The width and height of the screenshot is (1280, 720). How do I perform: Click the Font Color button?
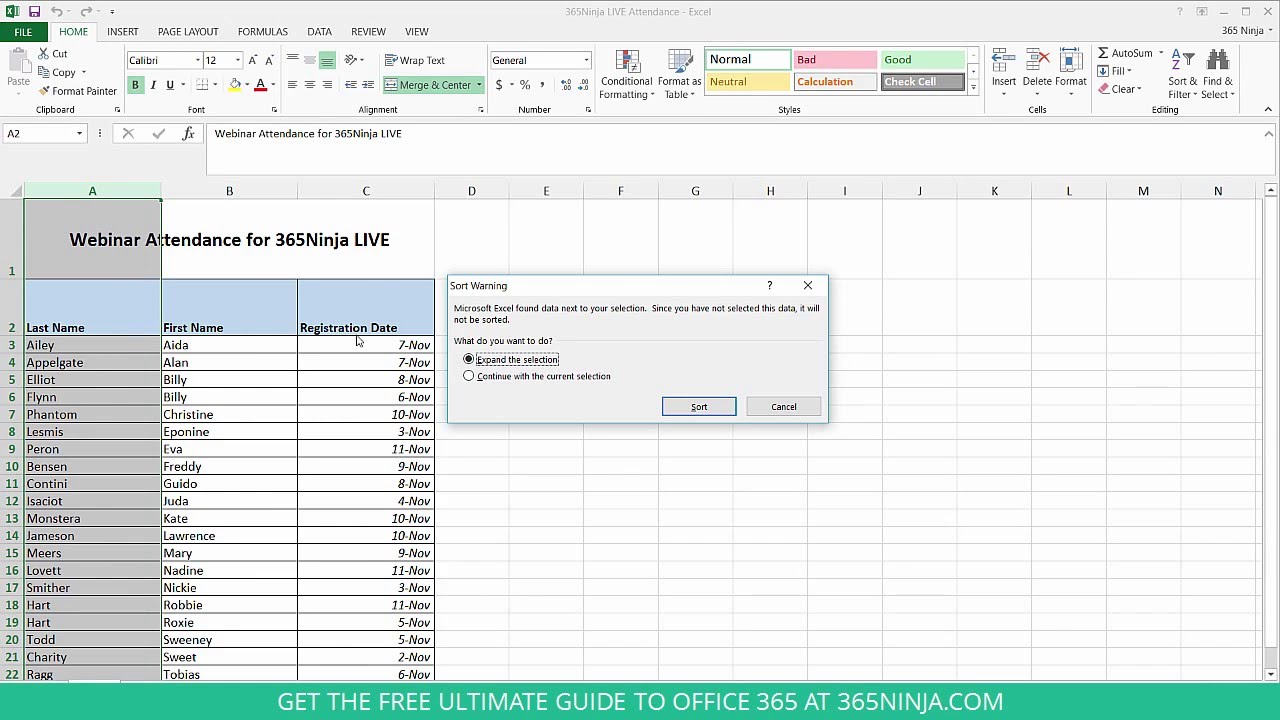pyautogui.click(x=260, y=85)
